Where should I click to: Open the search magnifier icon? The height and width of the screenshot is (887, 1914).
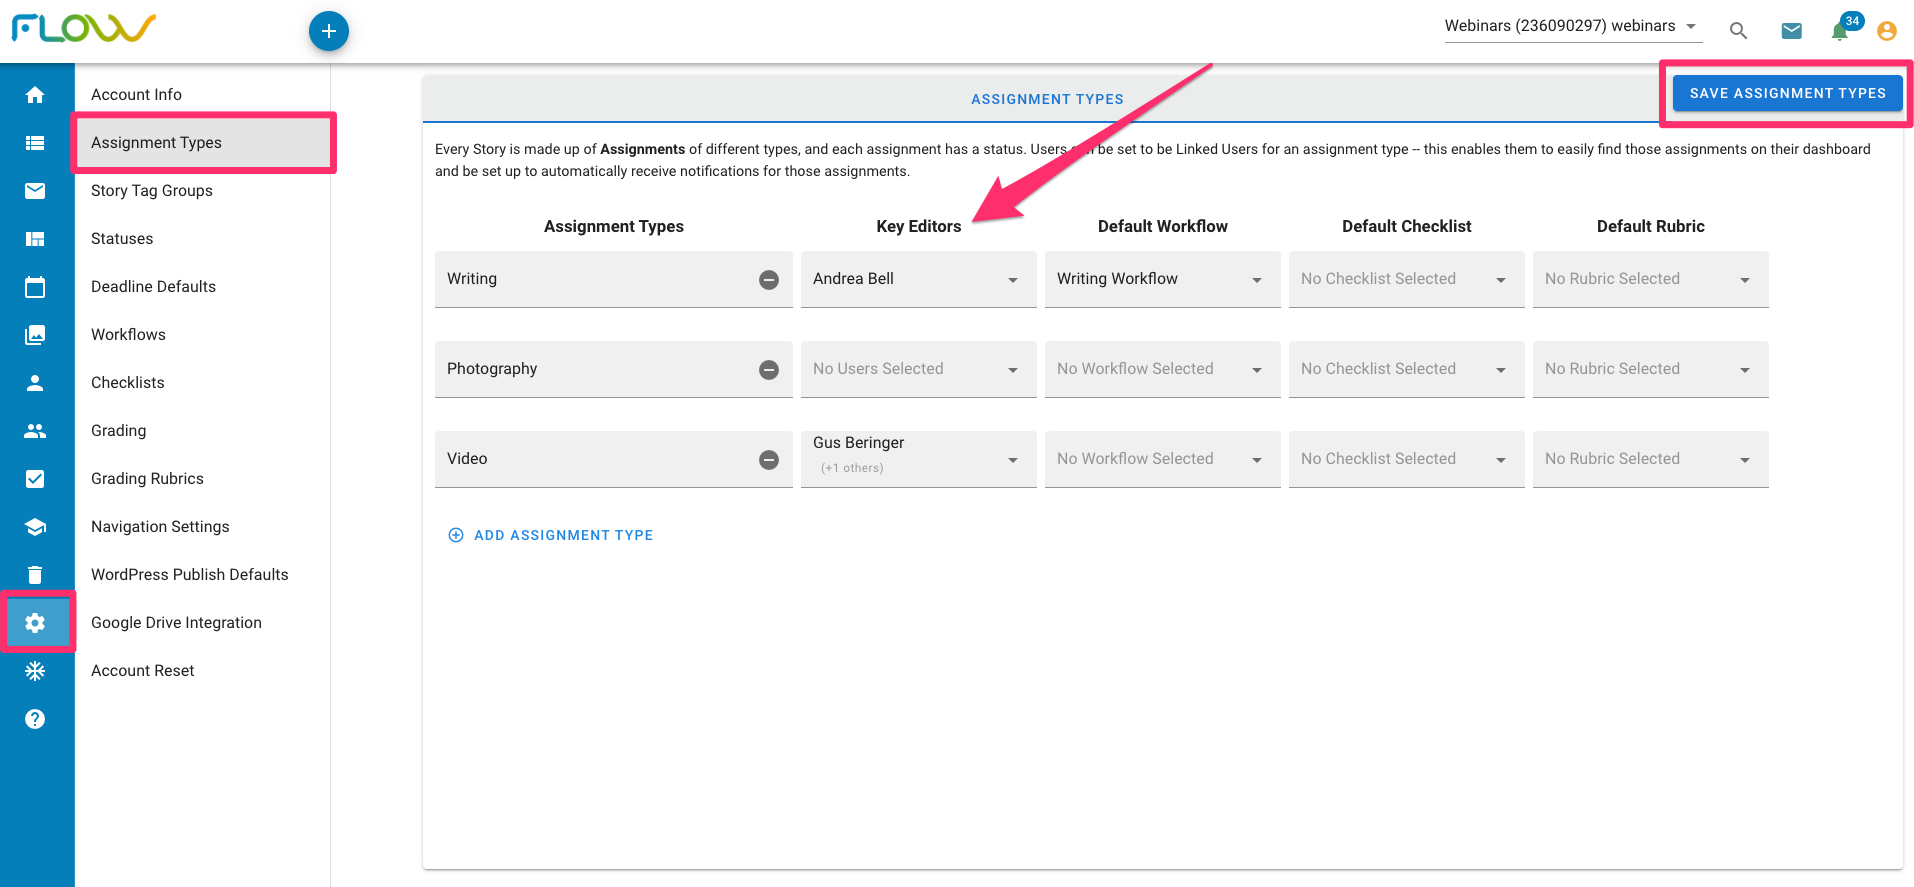tap(1739, 31)
